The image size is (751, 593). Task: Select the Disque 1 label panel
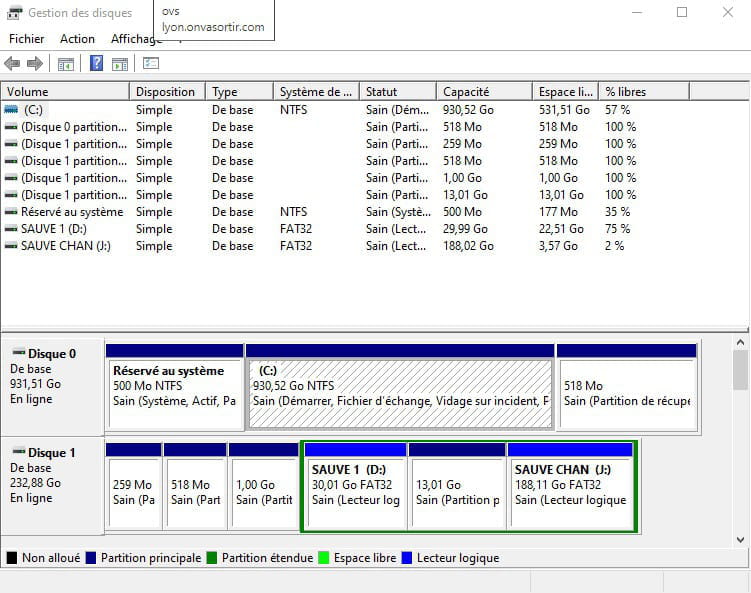coord(52,484)
